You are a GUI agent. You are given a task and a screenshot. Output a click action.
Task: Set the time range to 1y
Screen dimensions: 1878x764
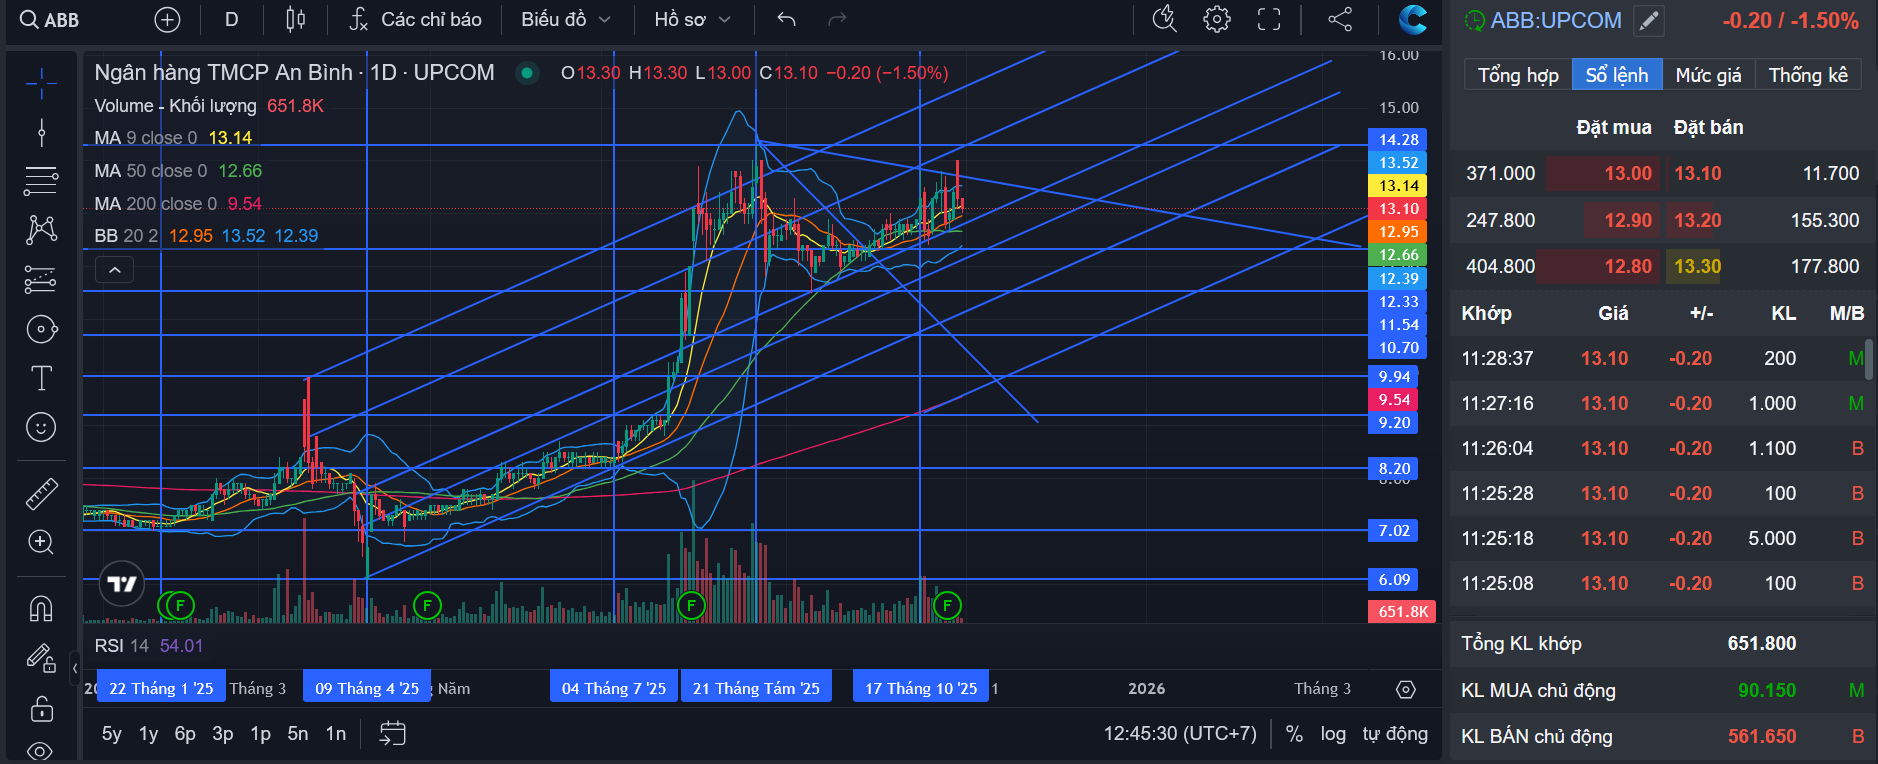(x=149, y=734)
